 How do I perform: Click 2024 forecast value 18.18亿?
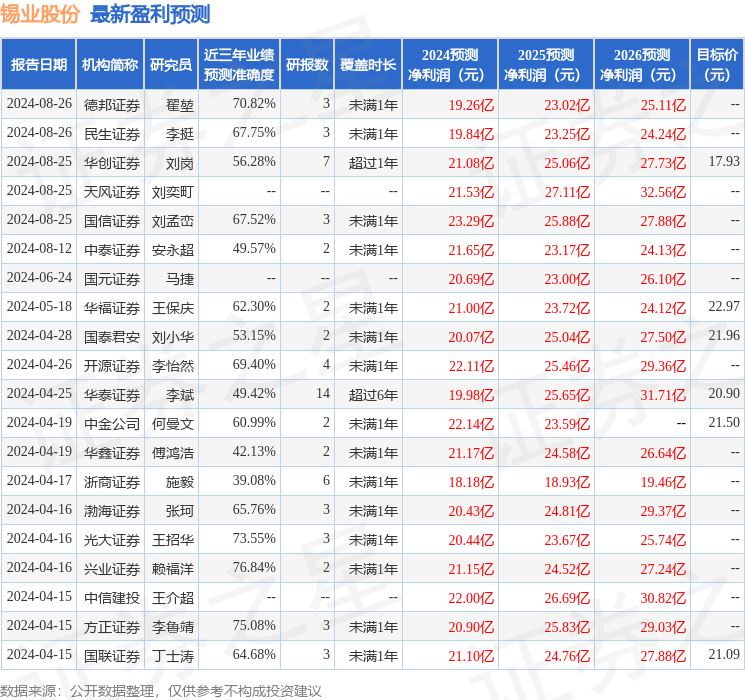[471, 482]
